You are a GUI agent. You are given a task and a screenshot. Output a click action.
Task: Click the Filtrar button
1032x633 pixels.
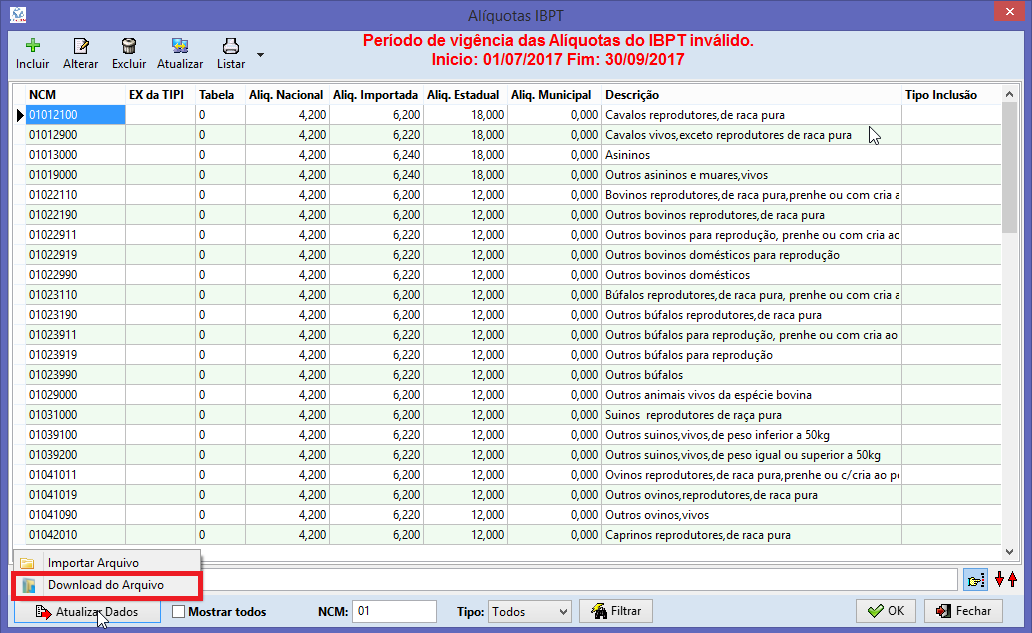[x=615, y=611]
